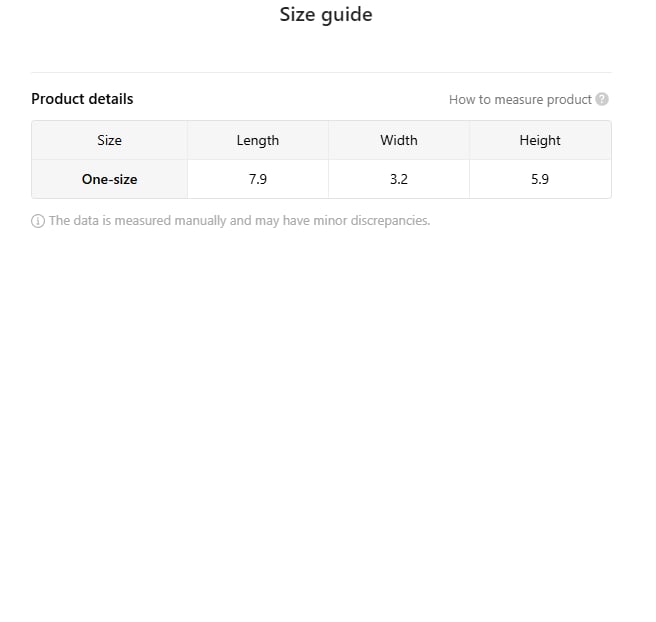Click the divider line under the title
Viewport: 656px width, 622px height.
[x=321, y=72]
